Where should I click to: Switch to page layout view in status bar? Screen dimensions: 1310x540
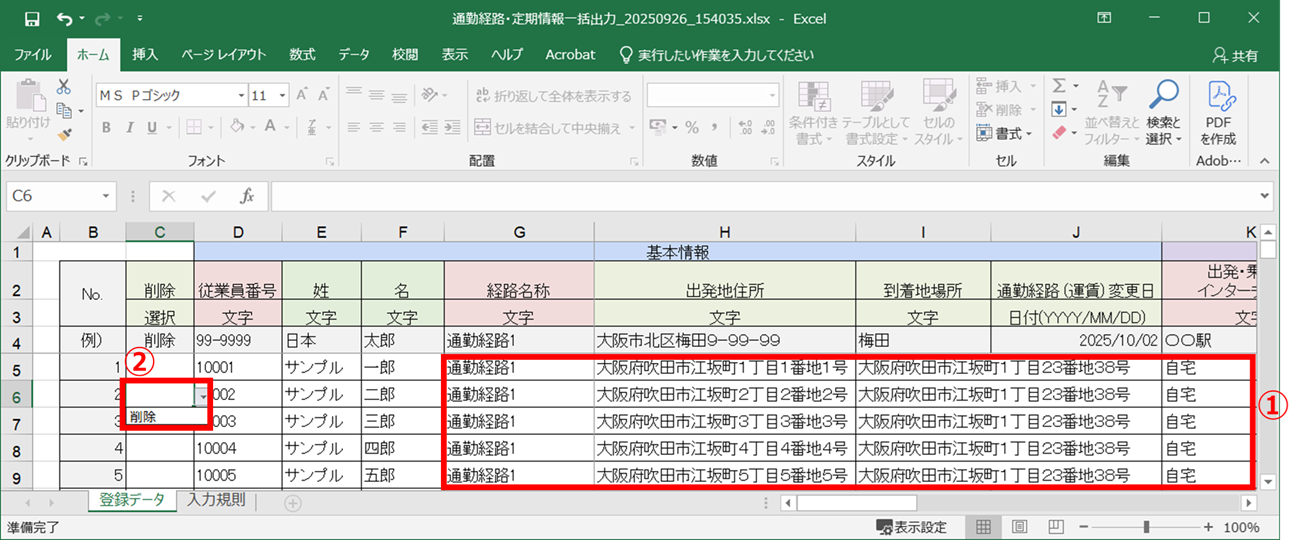1019,527
